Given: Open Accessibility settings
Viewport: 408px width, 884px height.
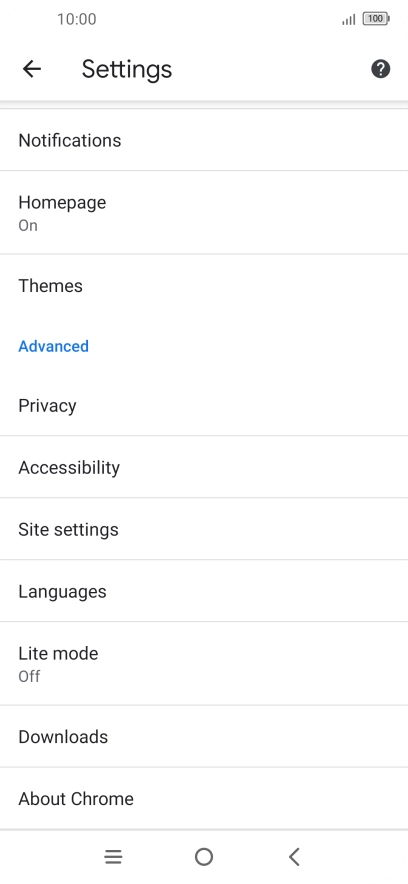Looking at the screenshot, I should click(x=204, y=467).
